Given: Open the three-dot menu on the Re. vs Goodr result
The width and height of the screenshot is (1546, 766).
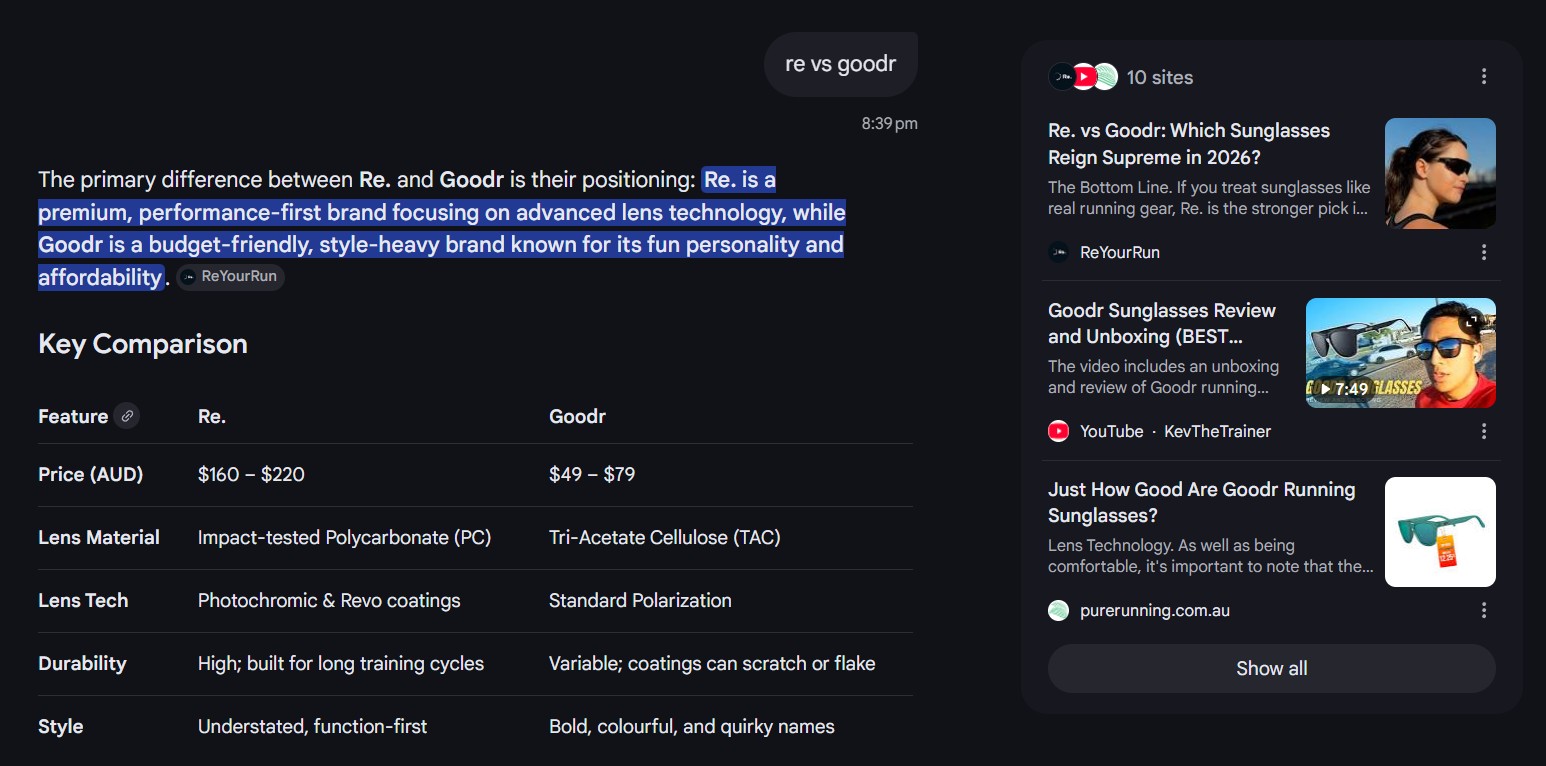Looking at the screenshot, I should pyautogui.click(x=1484, y=253).
